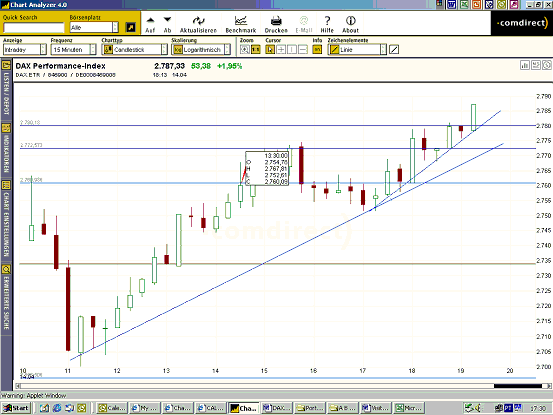Image resolution: width=553 pixels, height=415 pixels.
Task: Open the Charttyp dropdown showing Candlestick
Action: coord(134,50)
